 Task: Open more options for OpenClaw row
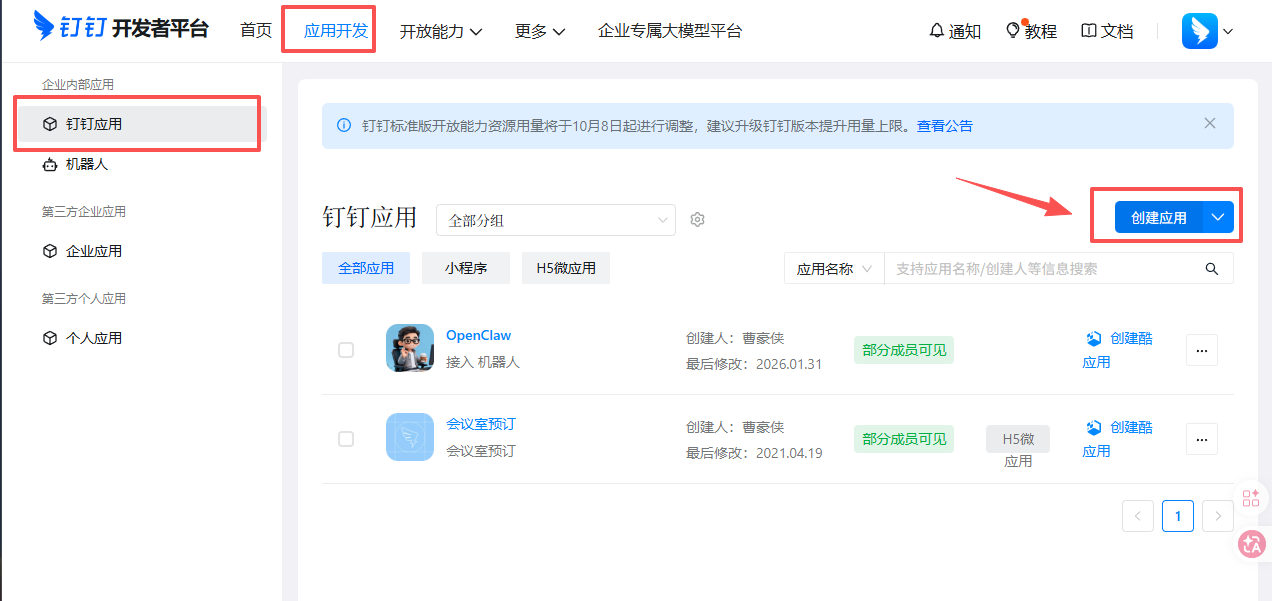(1201, 350)
